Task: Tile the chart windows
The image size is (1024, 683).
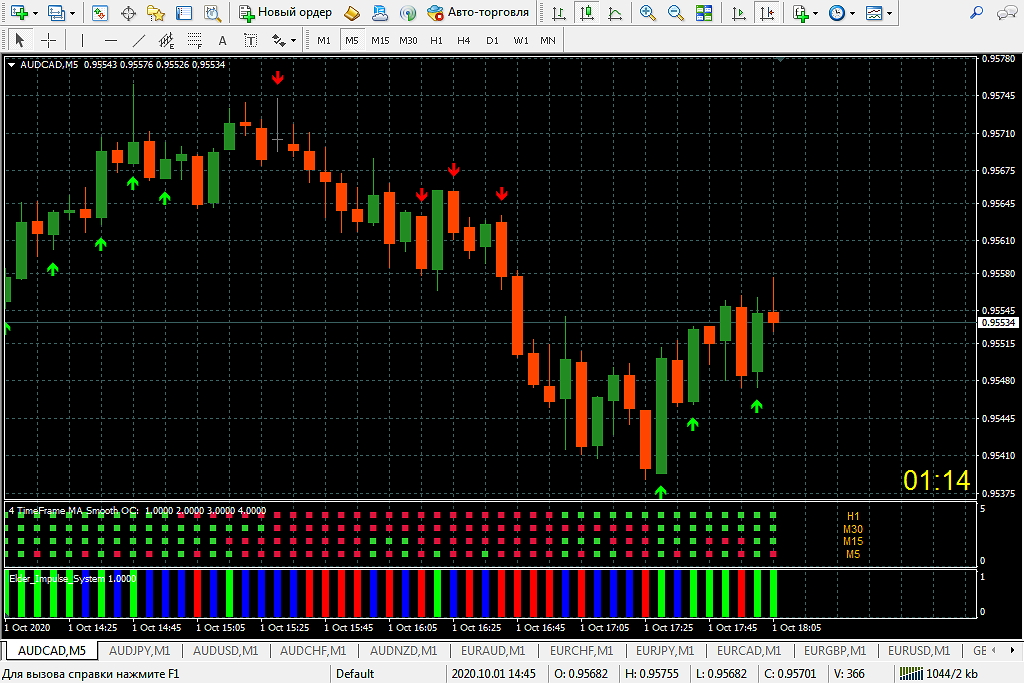Action: (x=704, y=12)
